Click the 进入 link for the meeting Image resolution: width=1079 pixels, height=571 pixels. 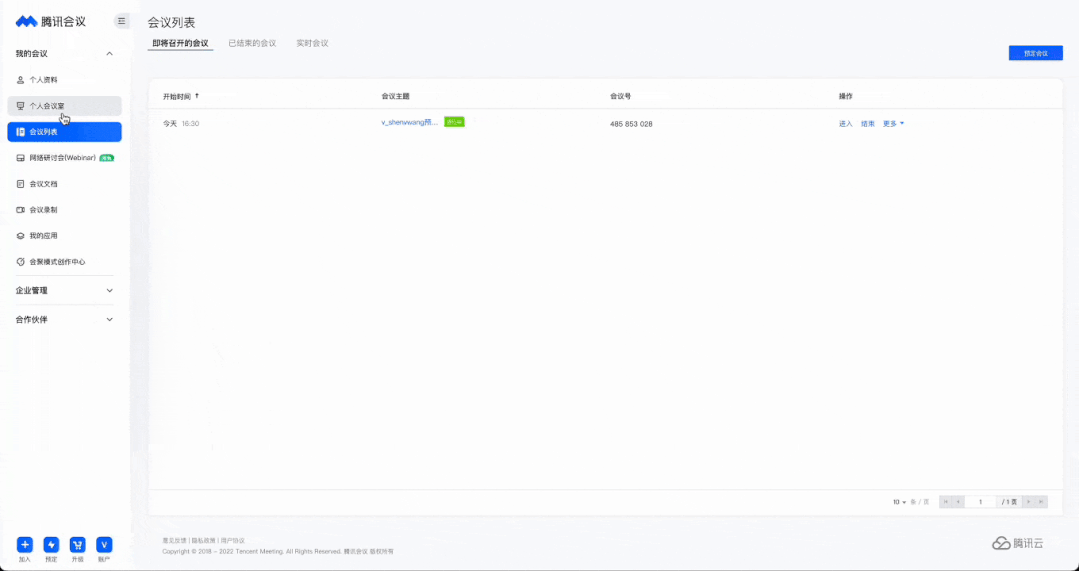click(845, 124)
